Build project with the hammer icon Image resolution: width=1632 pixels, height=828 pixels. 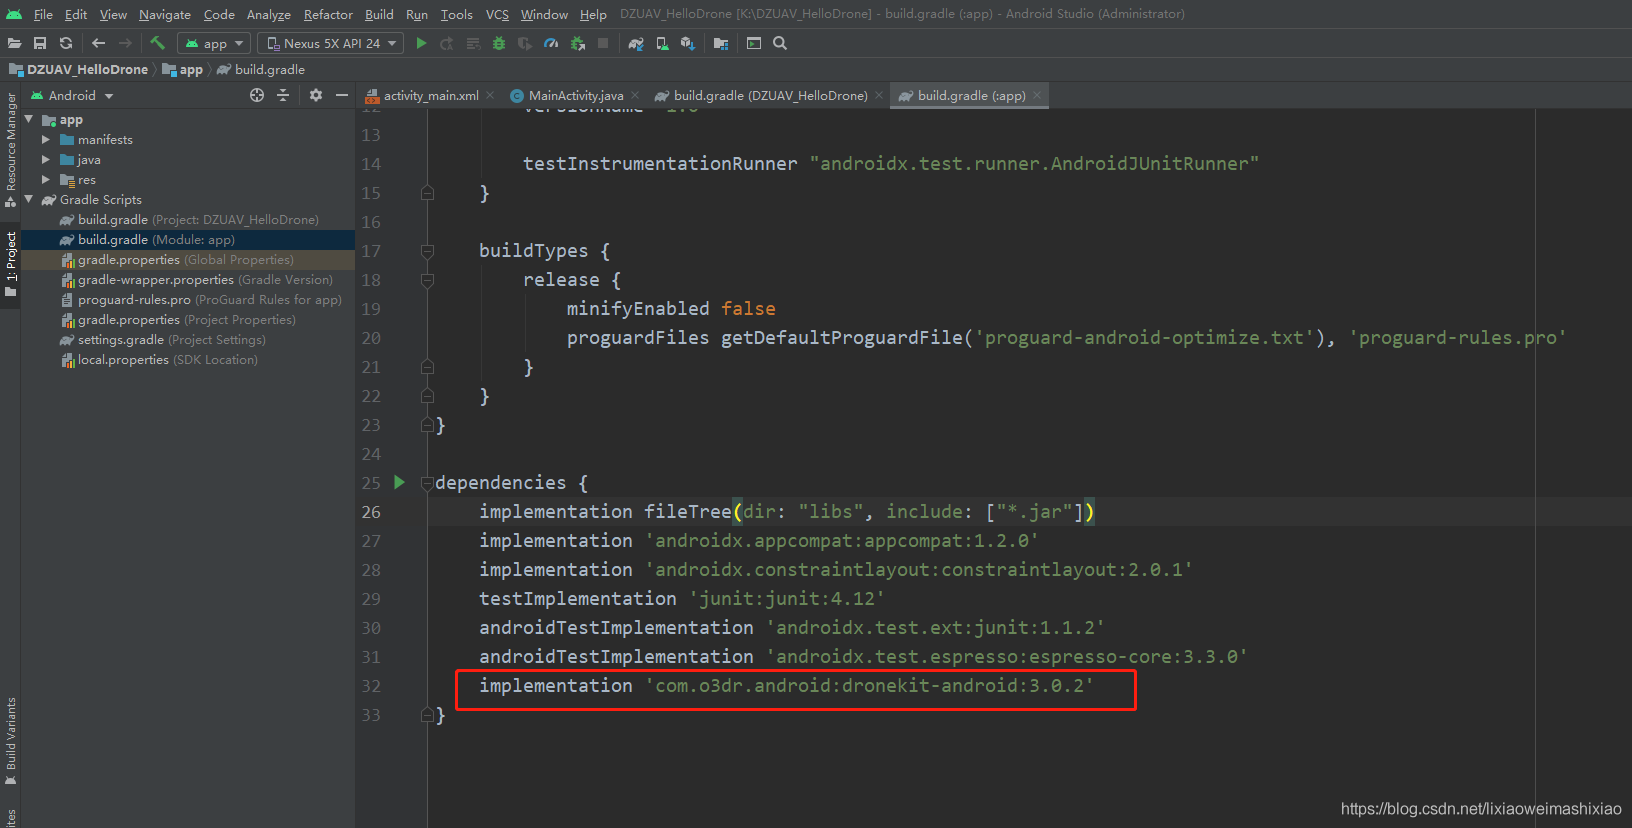(x=157, y=43)
